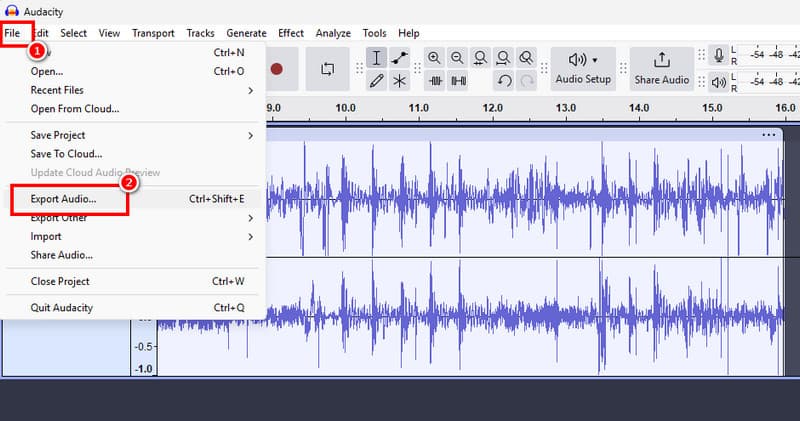Viewport: 800px width, 421px height.
Task: Choose Open From Cloud...
Action: (x=133, y=109)
